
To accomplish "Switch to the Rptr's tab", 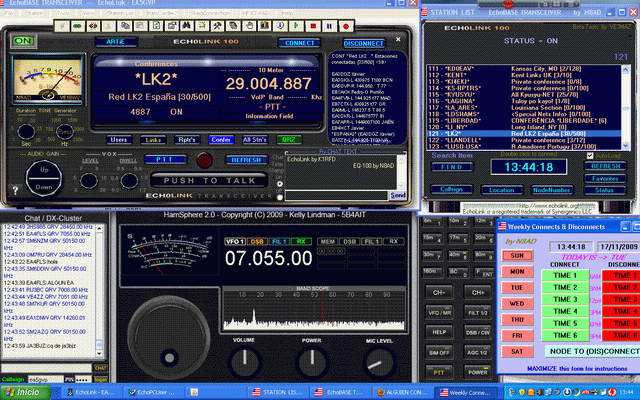I will [187, 140].
